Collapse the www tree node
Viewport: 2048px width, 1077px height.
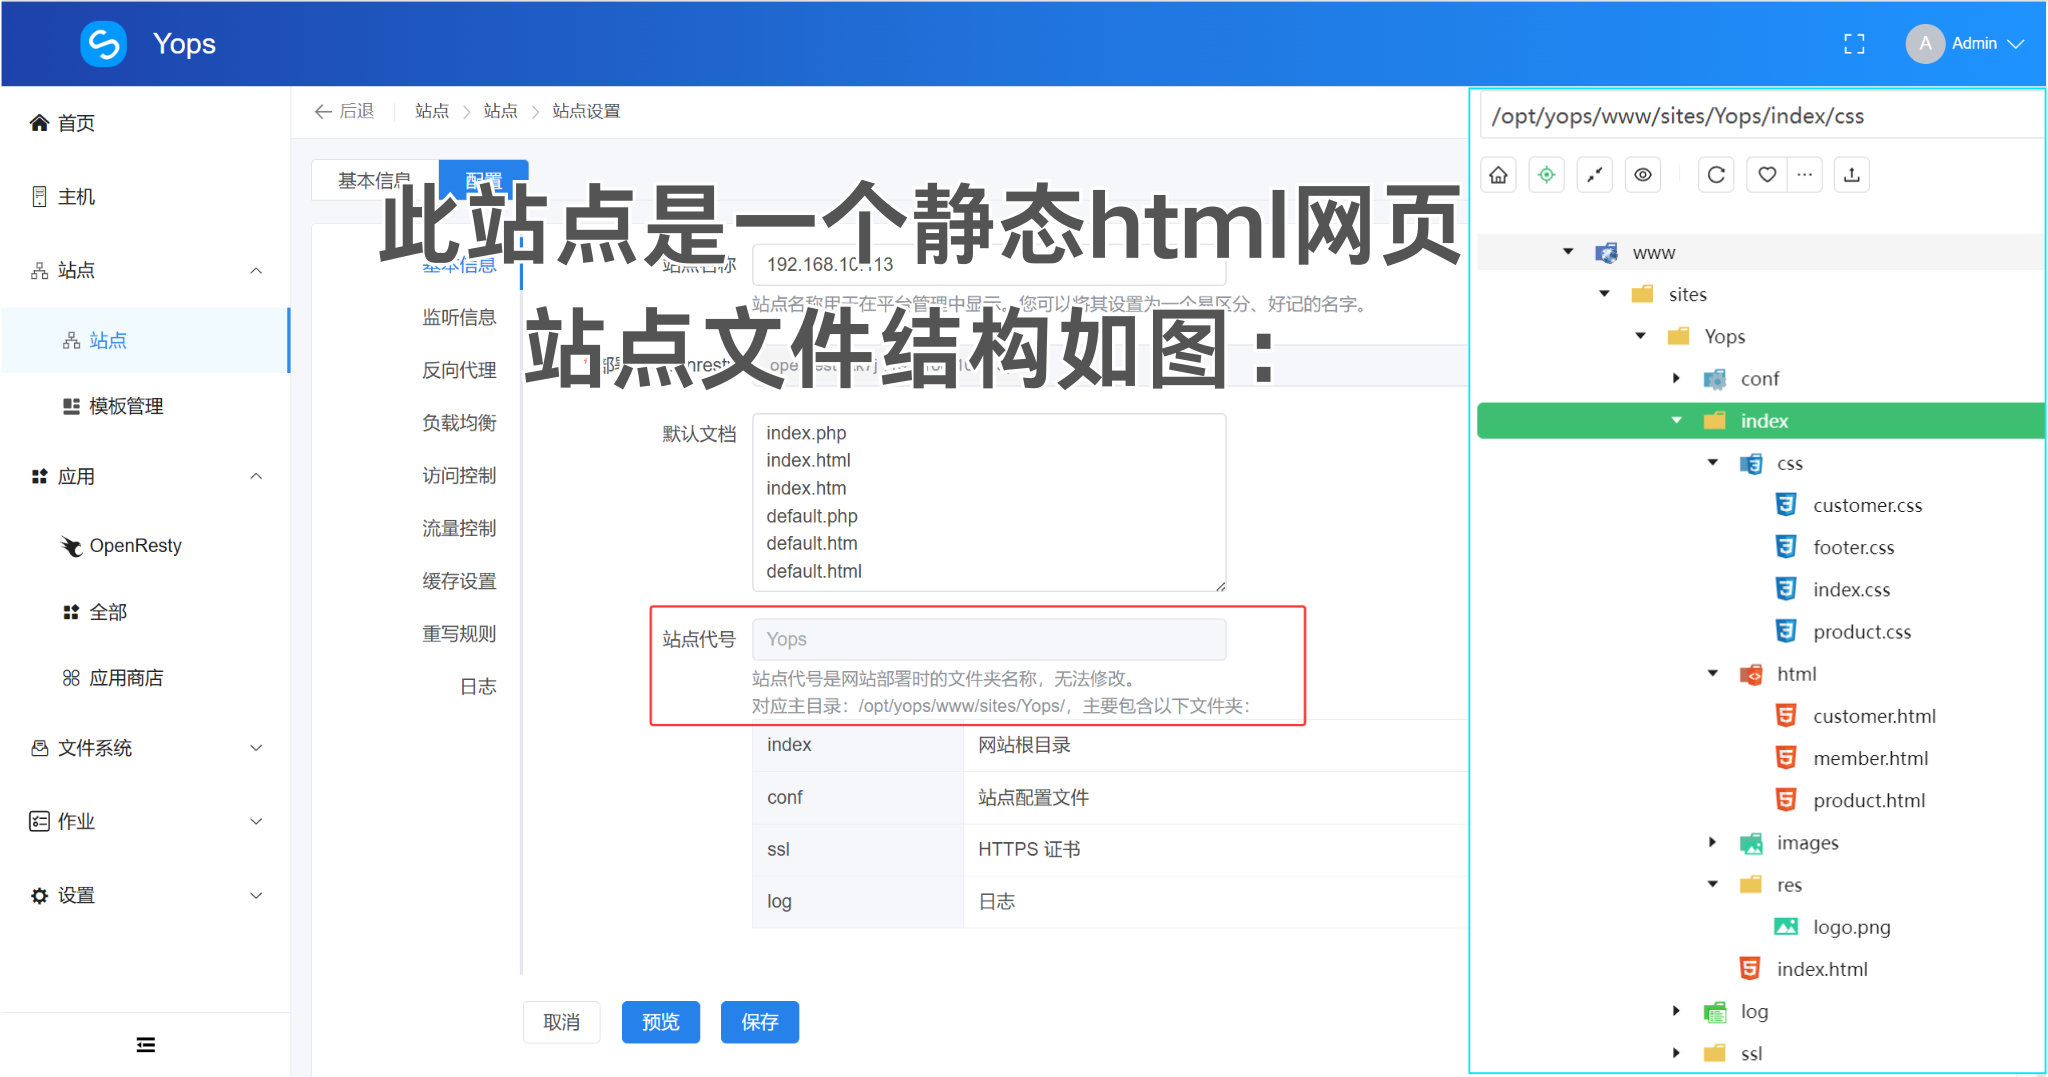(1568, 252)
